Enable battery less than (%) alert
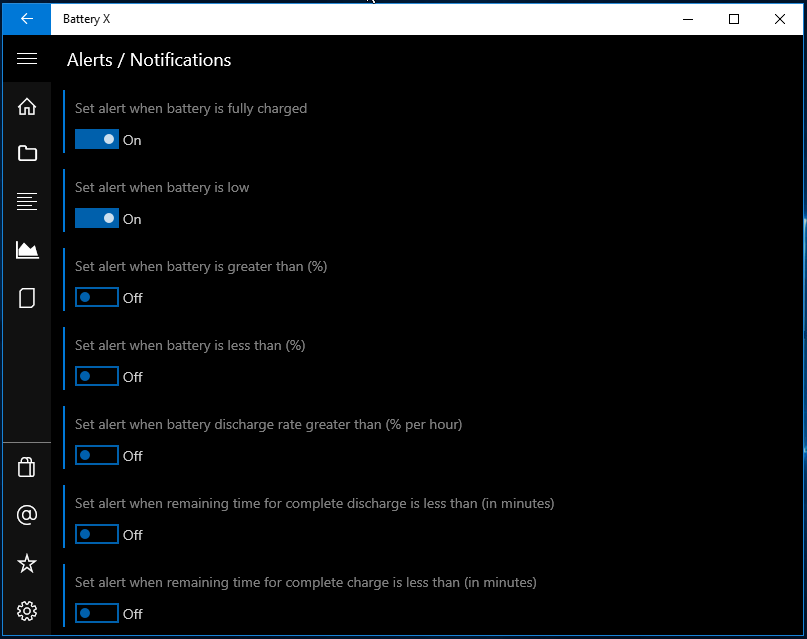Image resolution: width=807 pixels, height=639 pixels. (97, 377)
